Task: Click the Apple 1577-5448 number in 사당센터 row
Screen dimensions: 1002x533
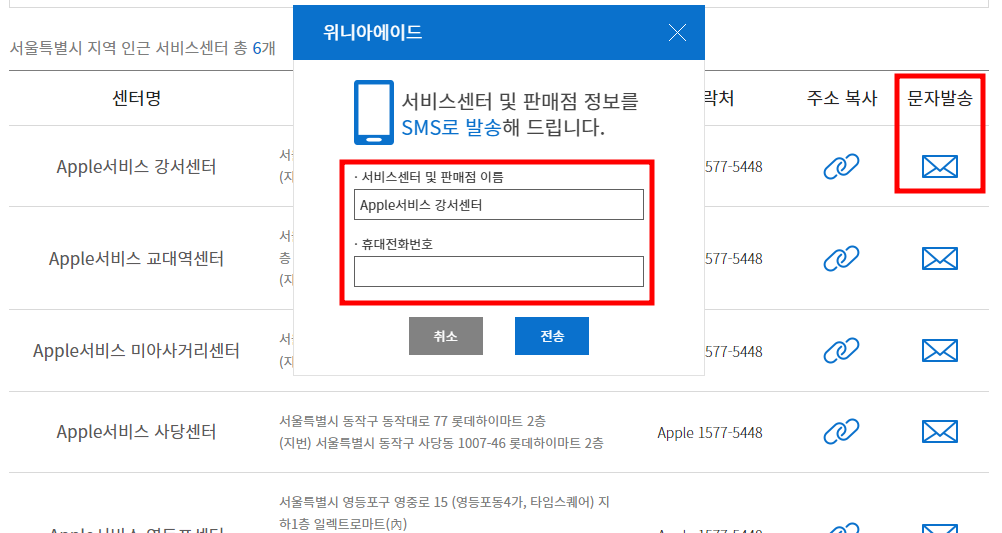Action: pos(710,433)
